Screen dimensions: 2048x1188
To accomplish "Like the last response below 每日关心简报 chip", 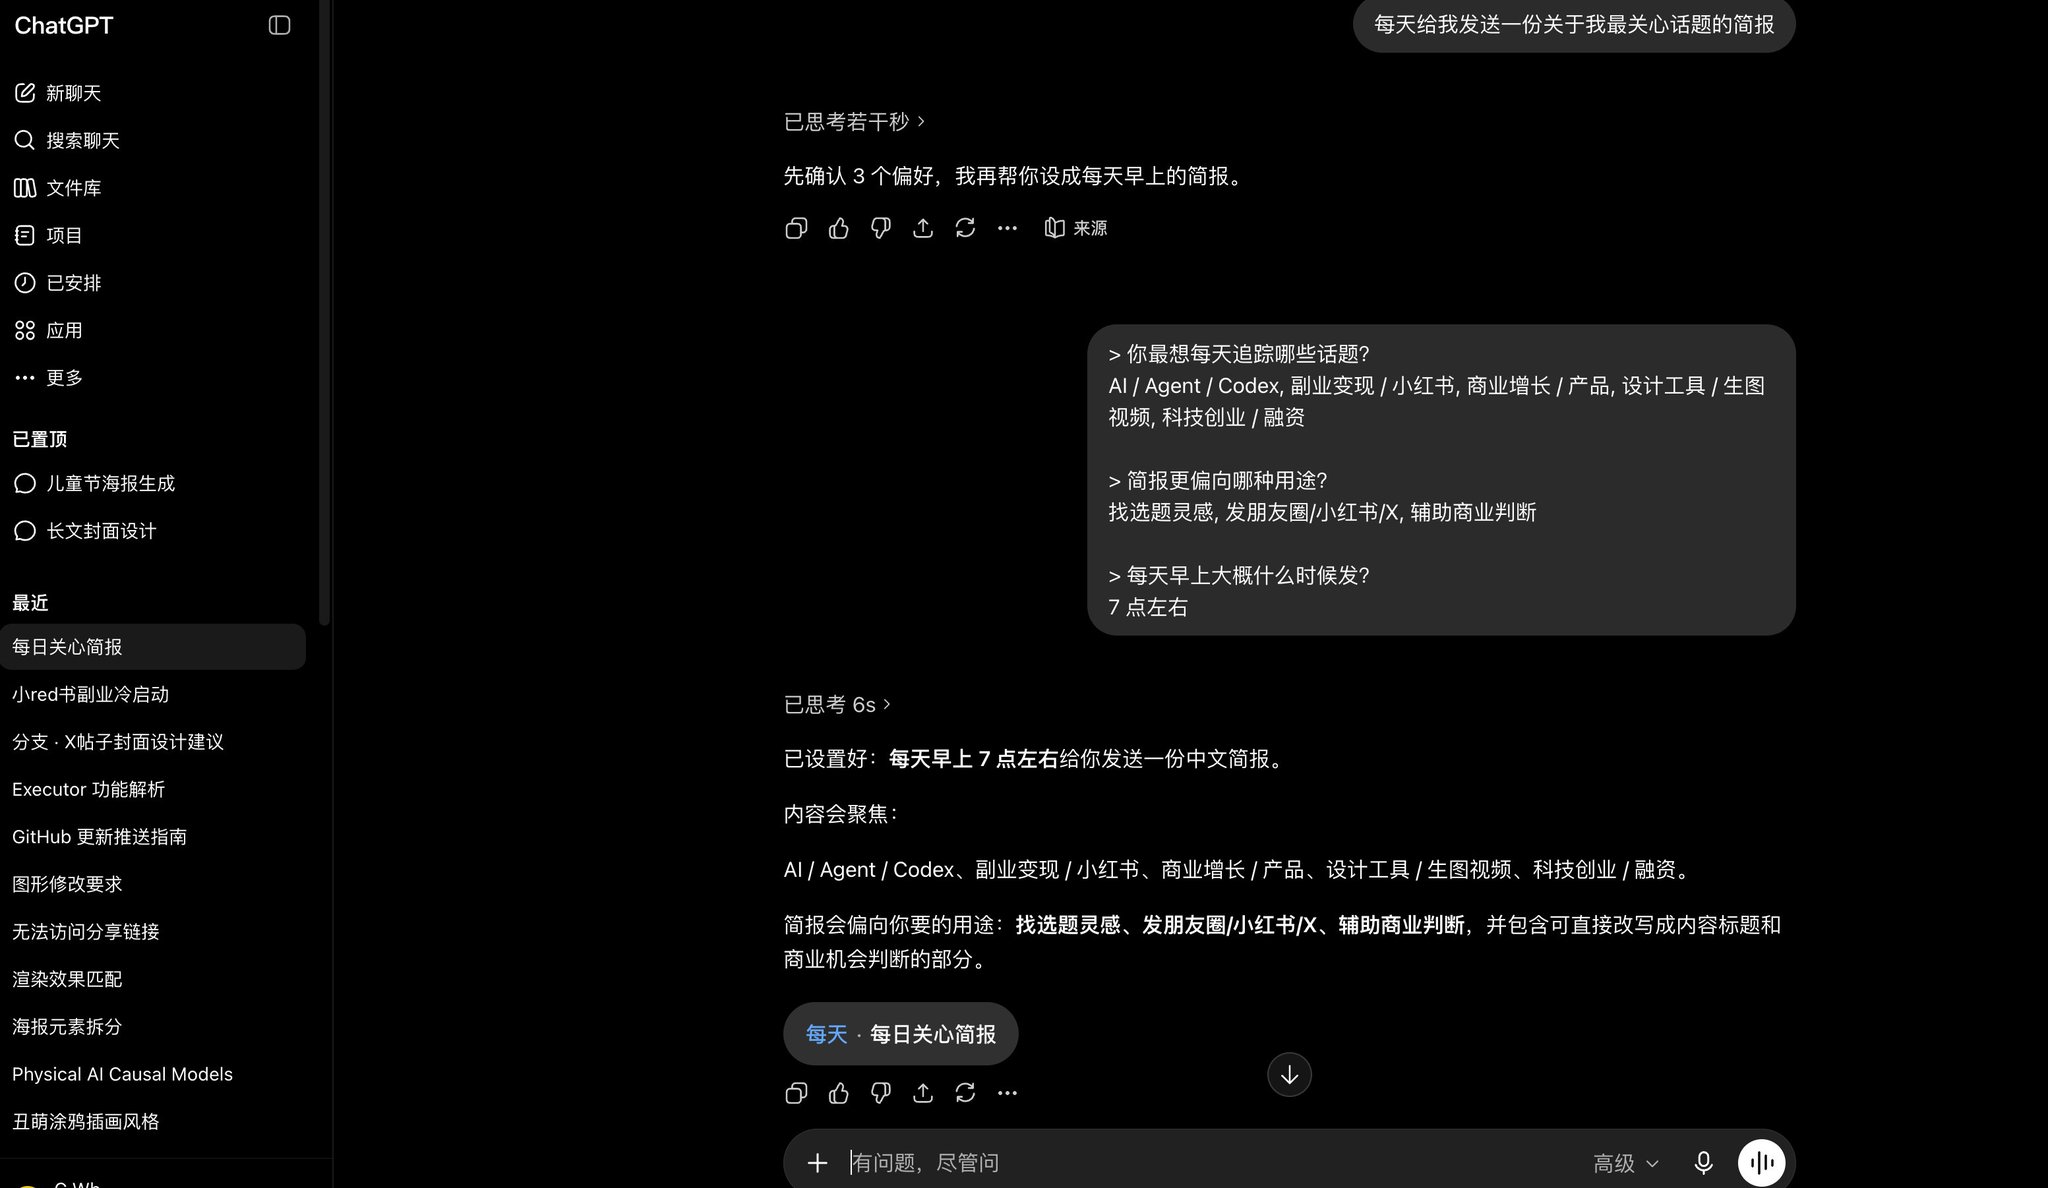I will (x=839, y=1093).
